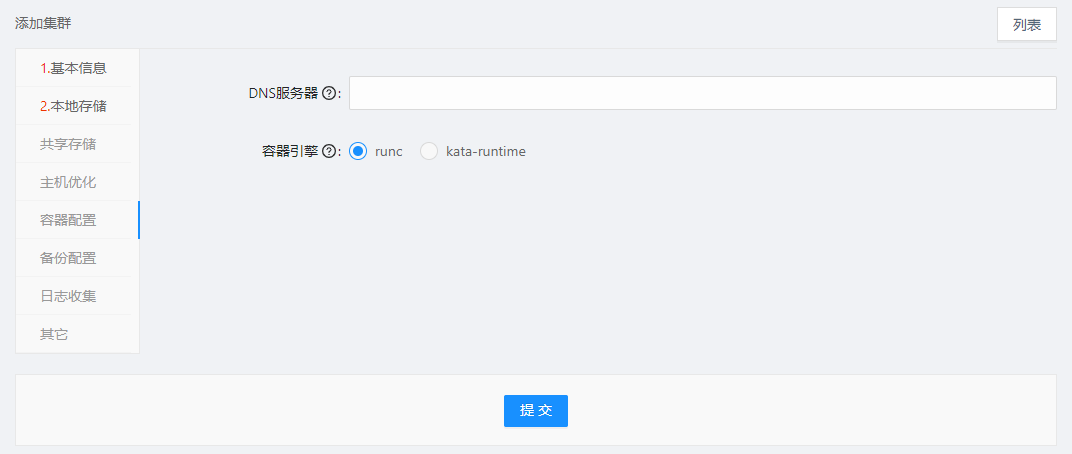1072x454 pixels.
Task: Switch to the 共享存储 tab
Action: coord(77,144)
